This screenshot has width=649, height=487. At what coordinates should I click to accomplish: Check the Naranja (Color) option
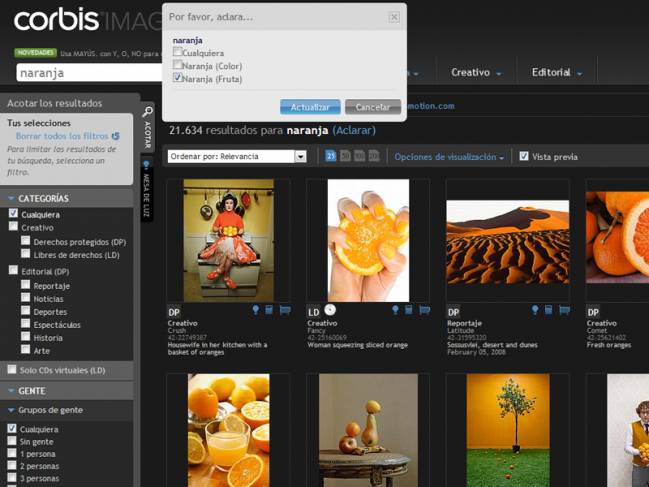[178, 65]
